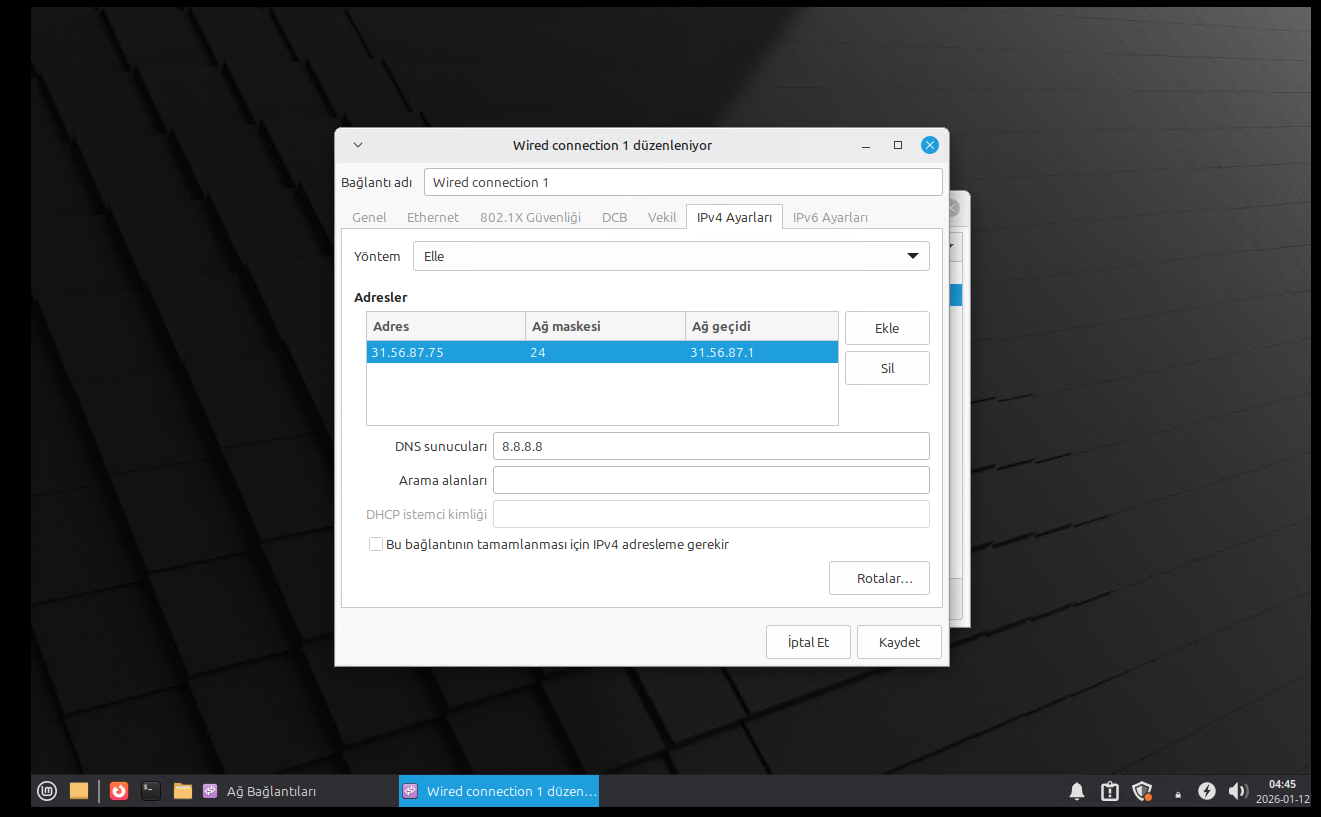Click the small tray icon left of the power bolt
Screen dimensions: 1321x817
click(x=1178, y=794)
